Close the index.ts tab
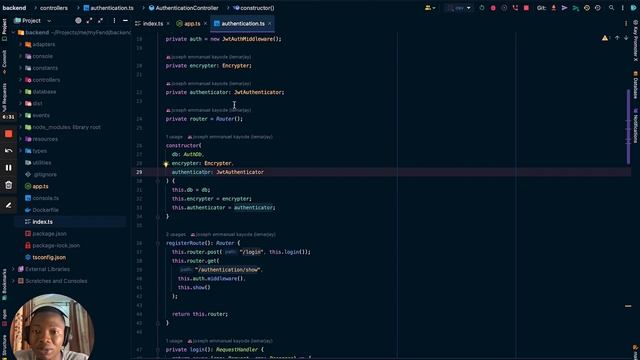The width and height of the screenshot is (640, 360). pyautogui.click(x=168, y=24)
